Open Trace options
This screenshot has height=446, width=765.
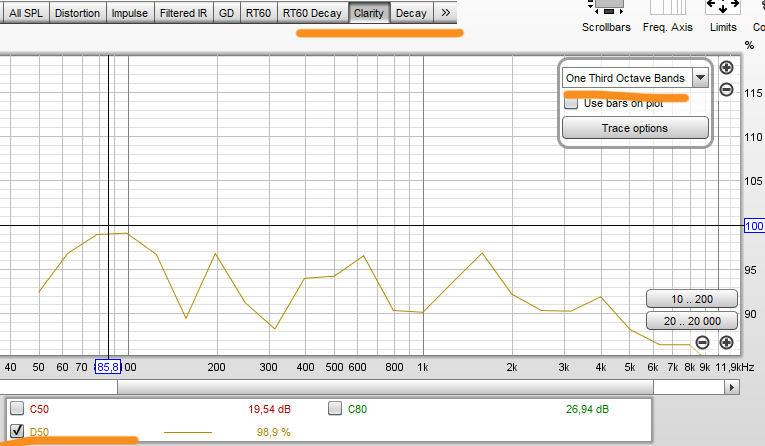pyautogui.click(x=635, y=128)
